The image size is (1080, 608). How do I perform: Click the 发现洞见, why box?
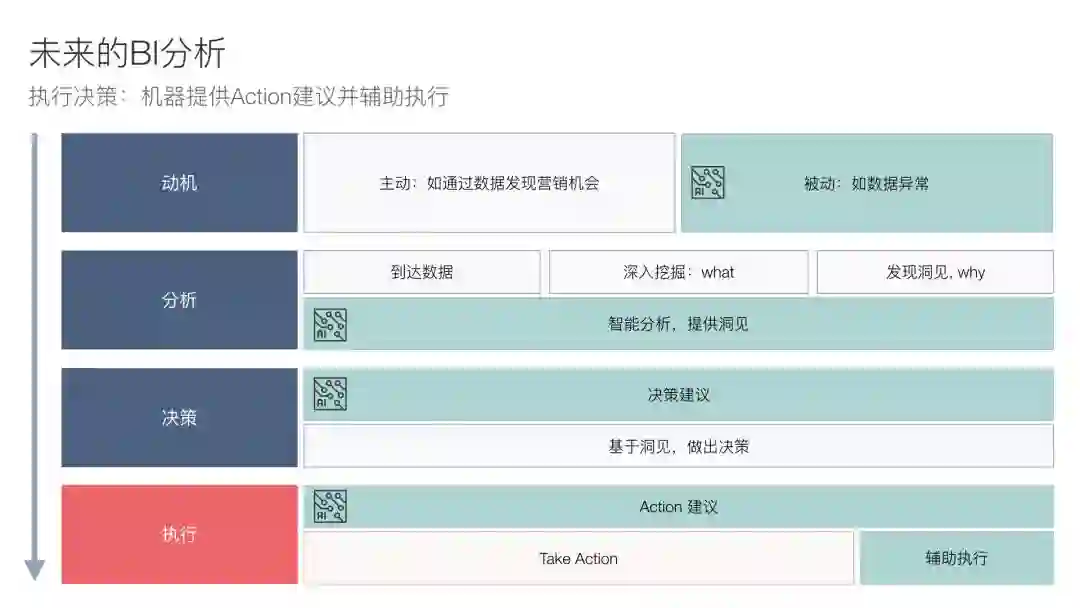[x=935, y=272]
